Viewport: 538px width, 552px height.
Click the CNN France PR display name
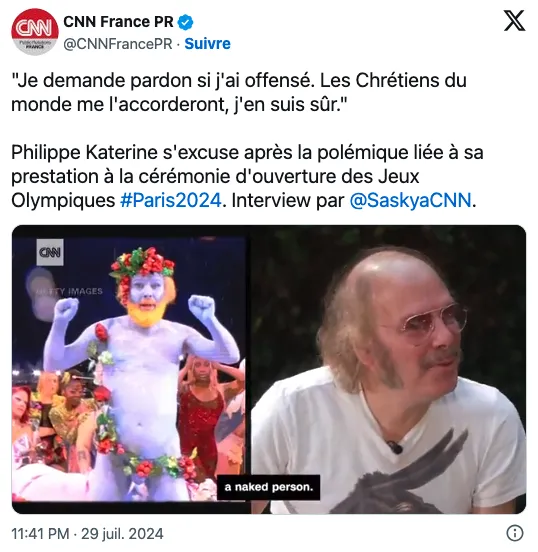tap(118, 22)
